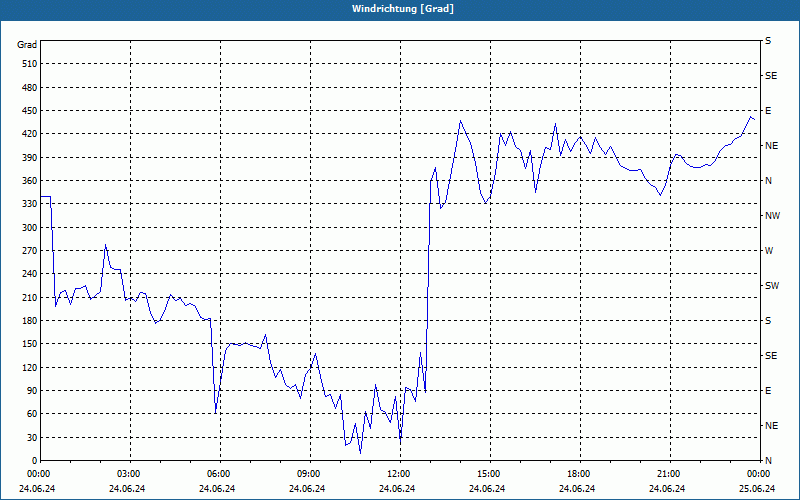The width and height of the screenshot is (800, 500).
Task: Click the 09:00 time label
Action: 310,473
